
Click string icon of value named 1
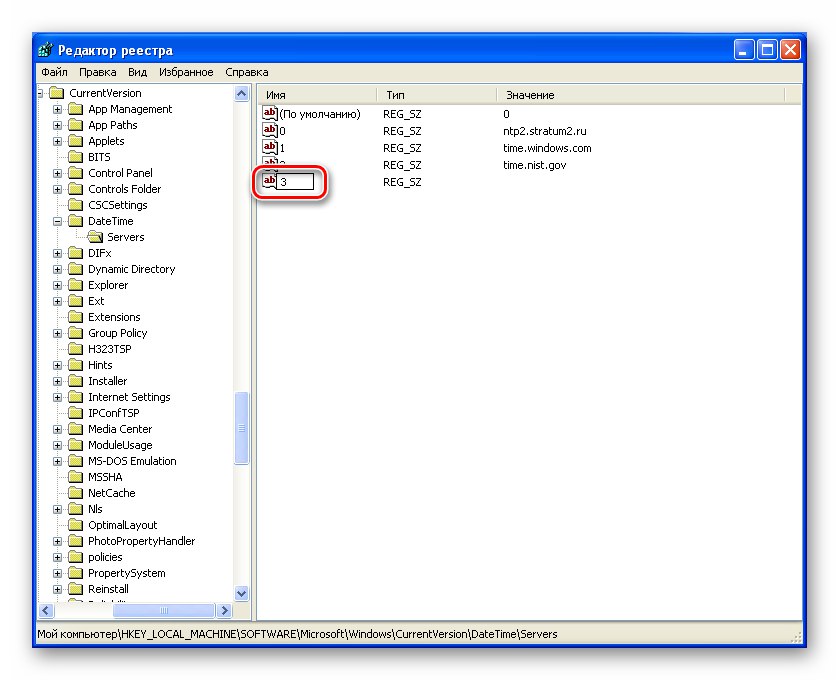click(x=270, y=148)
